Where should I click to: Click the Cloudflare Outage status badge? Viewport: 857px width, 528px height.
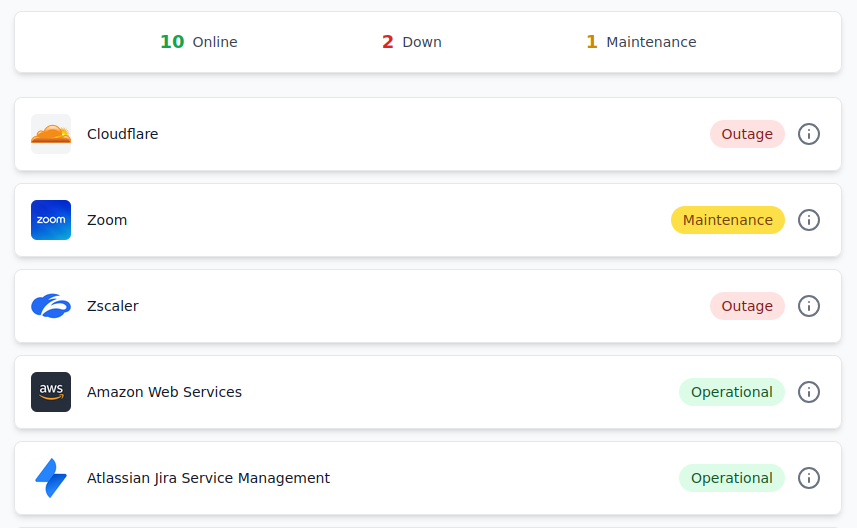747,134
